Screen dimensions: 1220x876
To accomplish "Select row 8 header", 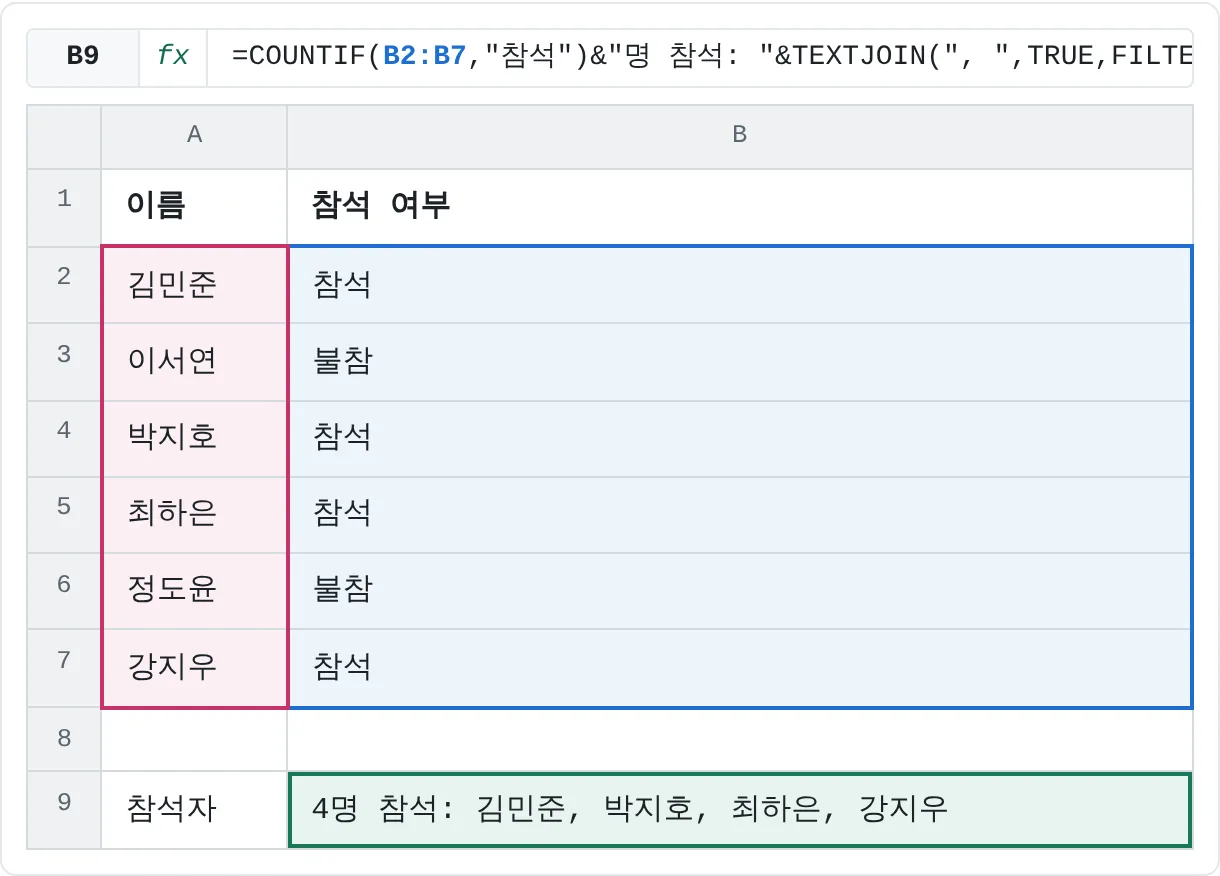I will tap(64, 739).
